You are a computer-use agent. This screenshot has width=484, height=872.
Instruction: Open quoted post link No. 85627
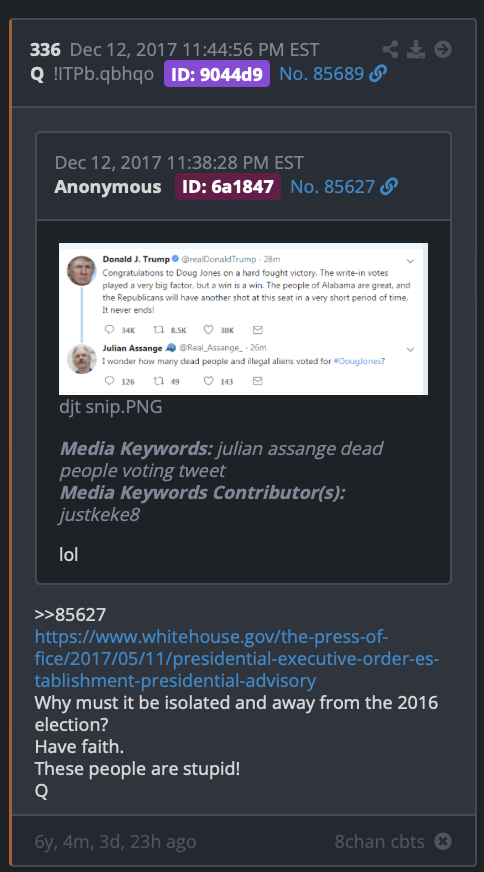[333, 186]
